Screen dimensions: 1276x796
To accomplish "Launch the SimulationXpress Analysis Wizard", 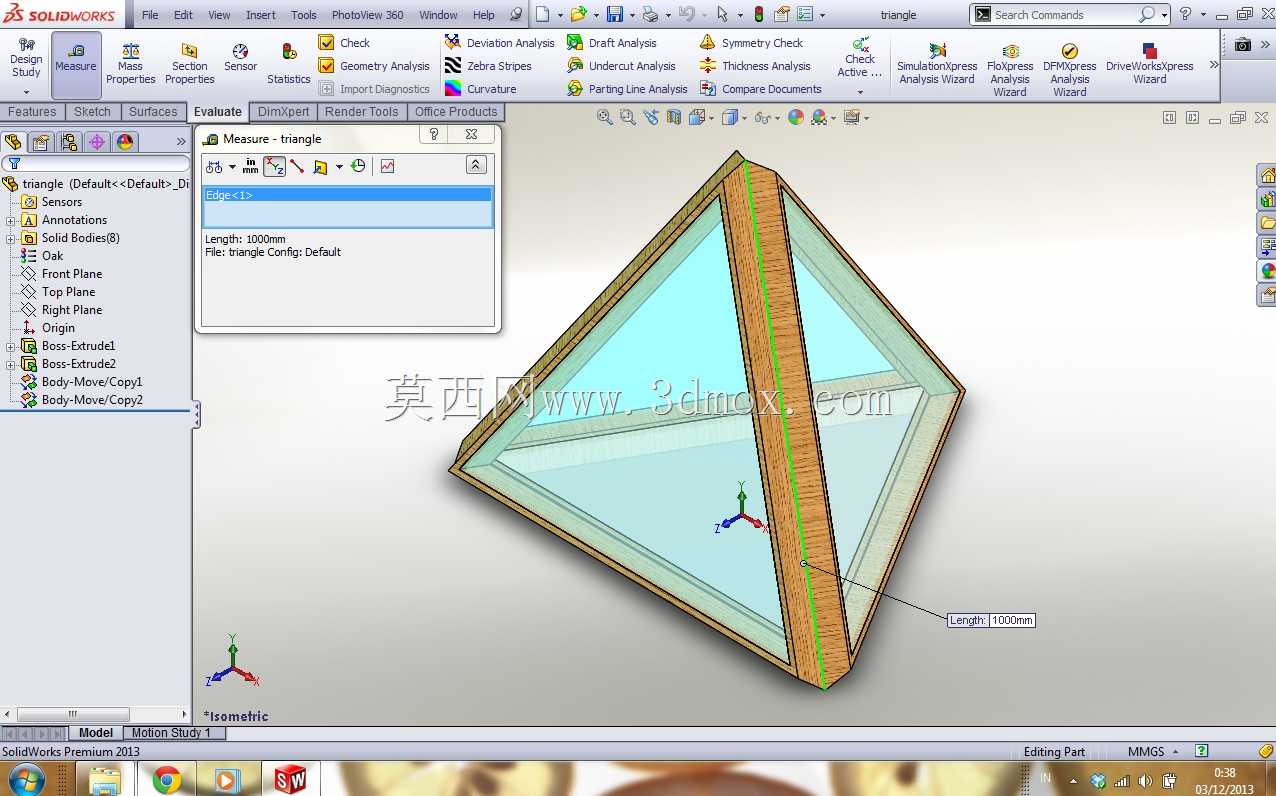I will 937,65.
